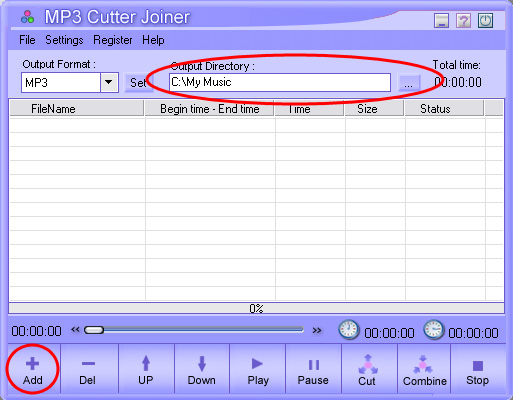Click Begin time - End time column header
The width and height of the screenshot is (513, 400).
tap(209, 109)
